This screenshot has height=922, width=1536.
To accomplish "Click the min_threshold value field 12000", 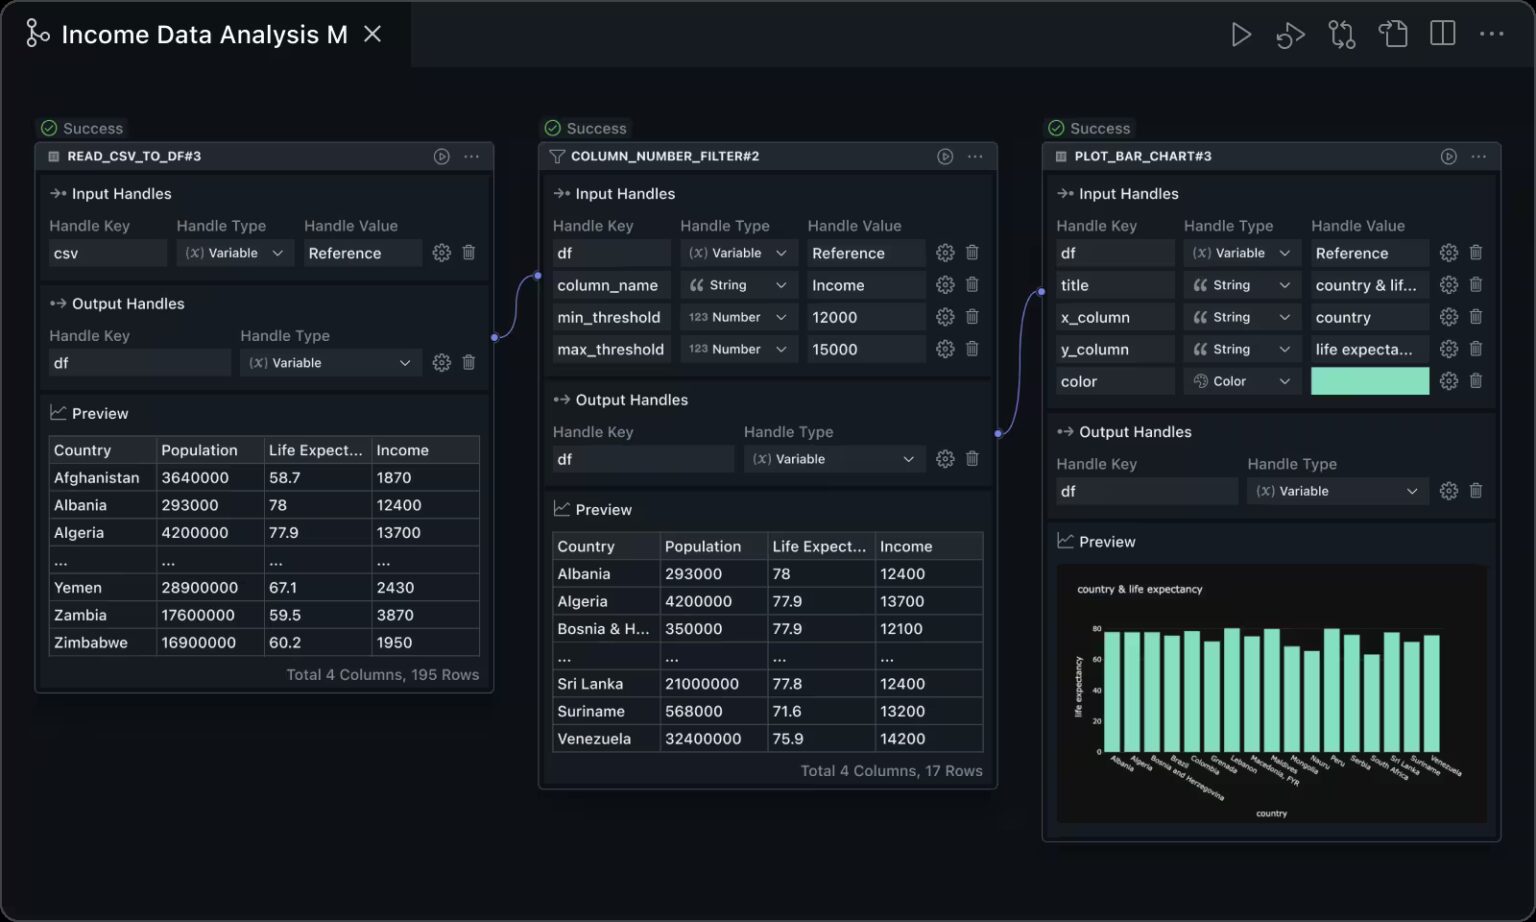I will (x=865, y=317).
